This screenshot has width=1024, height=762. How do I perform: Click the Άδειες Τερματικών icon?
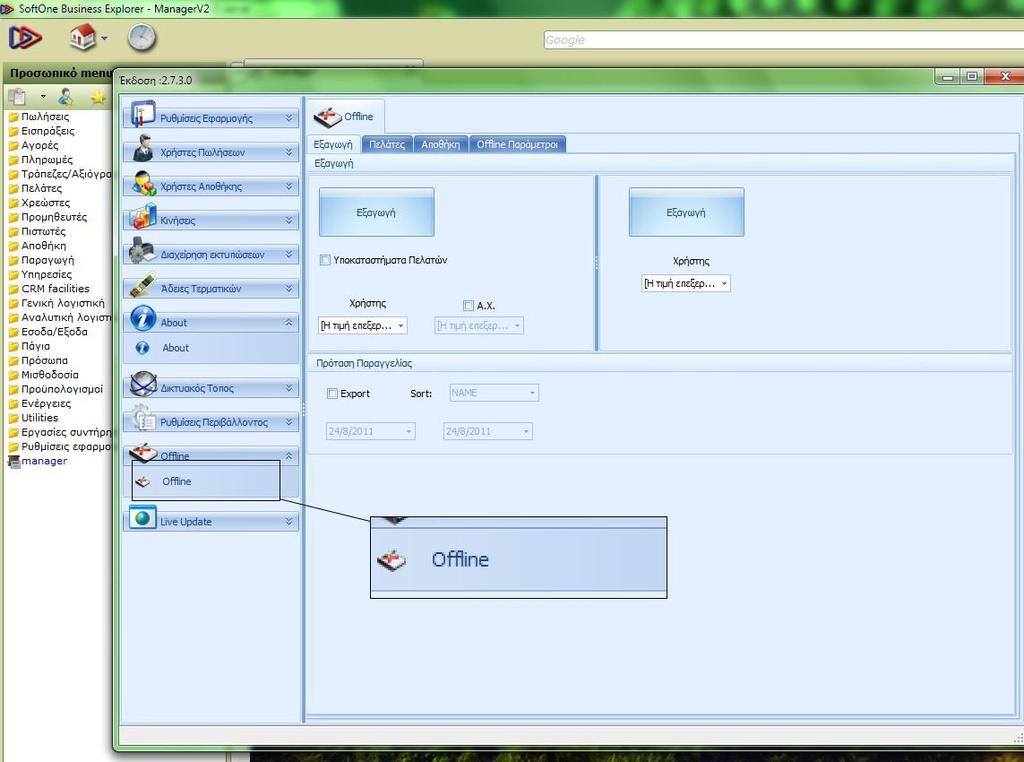pyautogui.click(x=142, y=285)
